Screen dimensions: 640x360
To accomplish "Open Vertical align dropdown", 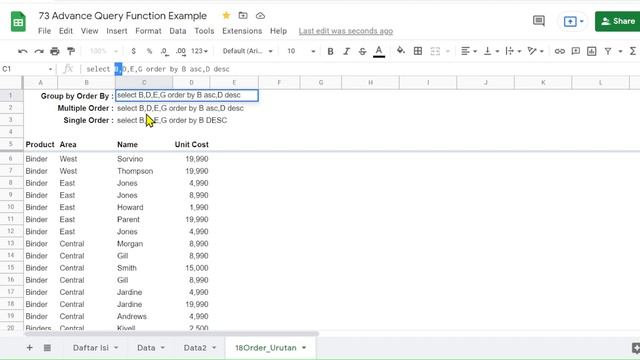I will tap(491, 51).
